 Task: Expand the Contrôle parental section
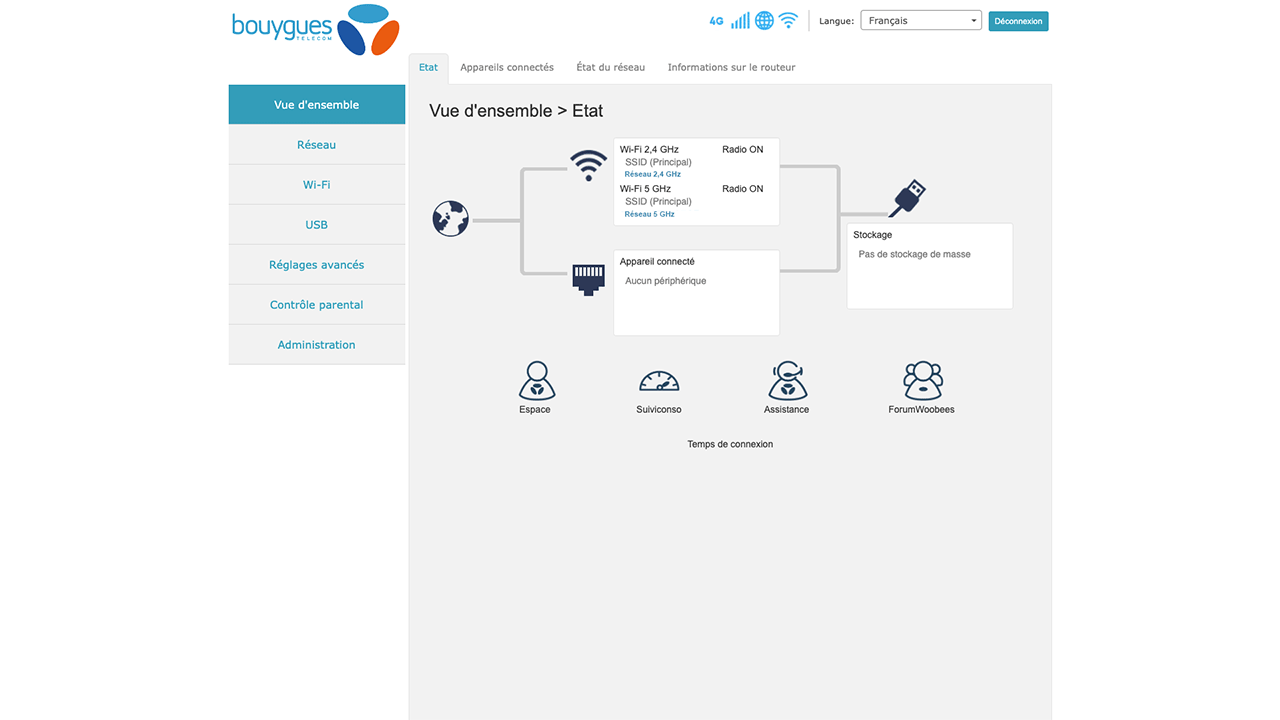click(316, 304)
